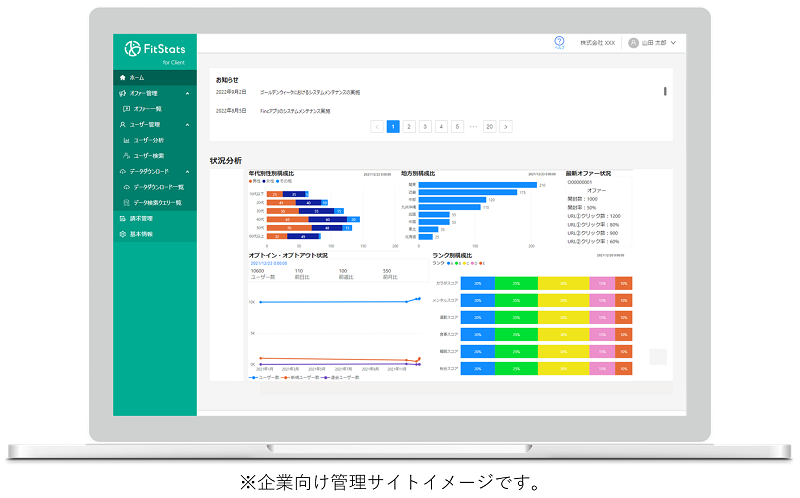The width and height of the screenshot is (800, 498).
Task: Open the help question mark icon
Action: click(x=559, y=42)
